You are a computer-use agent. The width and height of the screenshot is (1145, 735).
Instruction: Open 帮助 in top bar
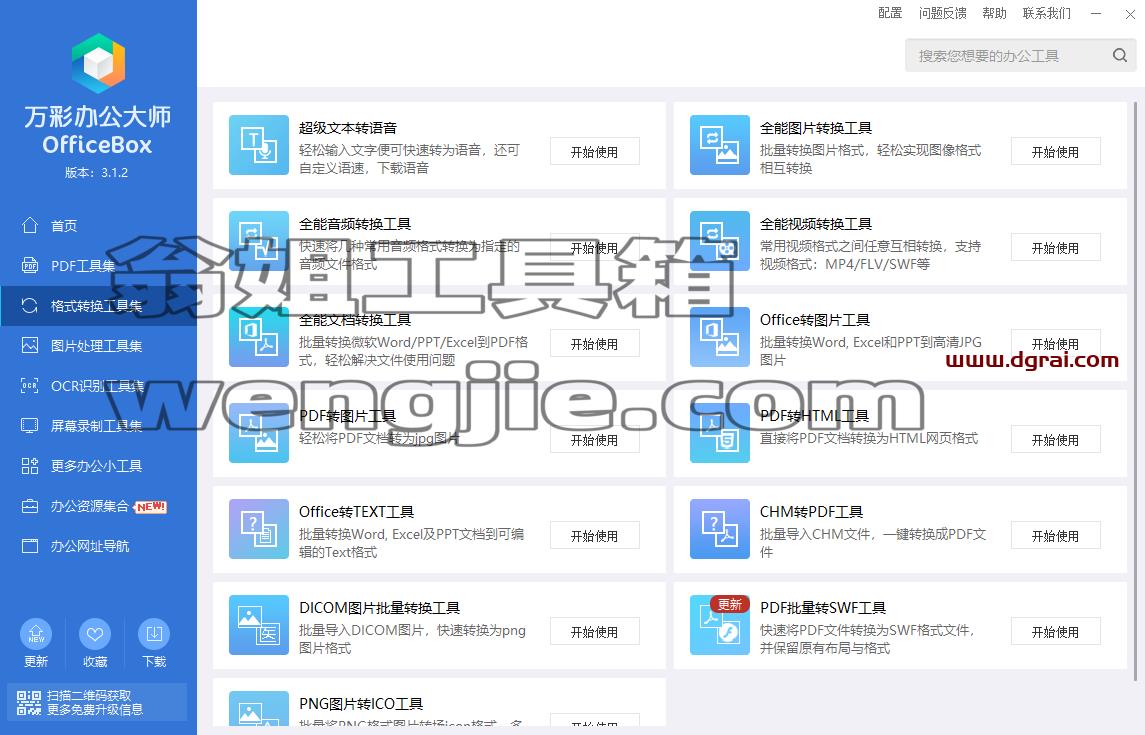pyautogui.click(x=994, y=13)
